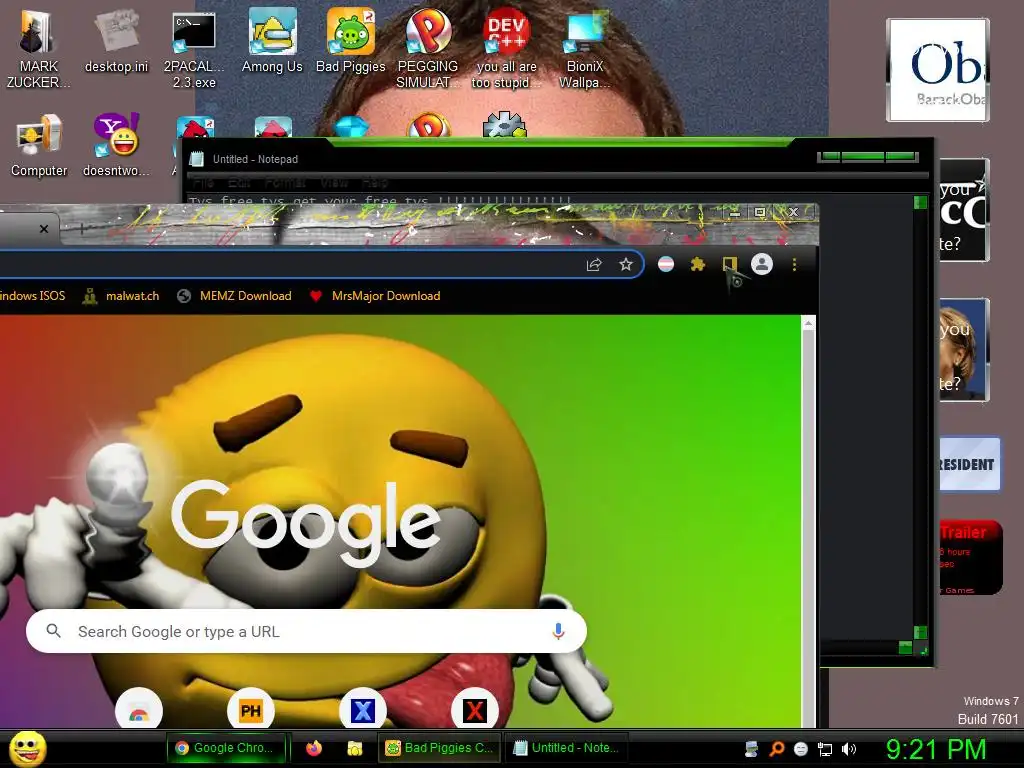Screen dimensions: 1024x768
Task: Click the share icon in Chrome's address bar
Action: coord(594,264)
